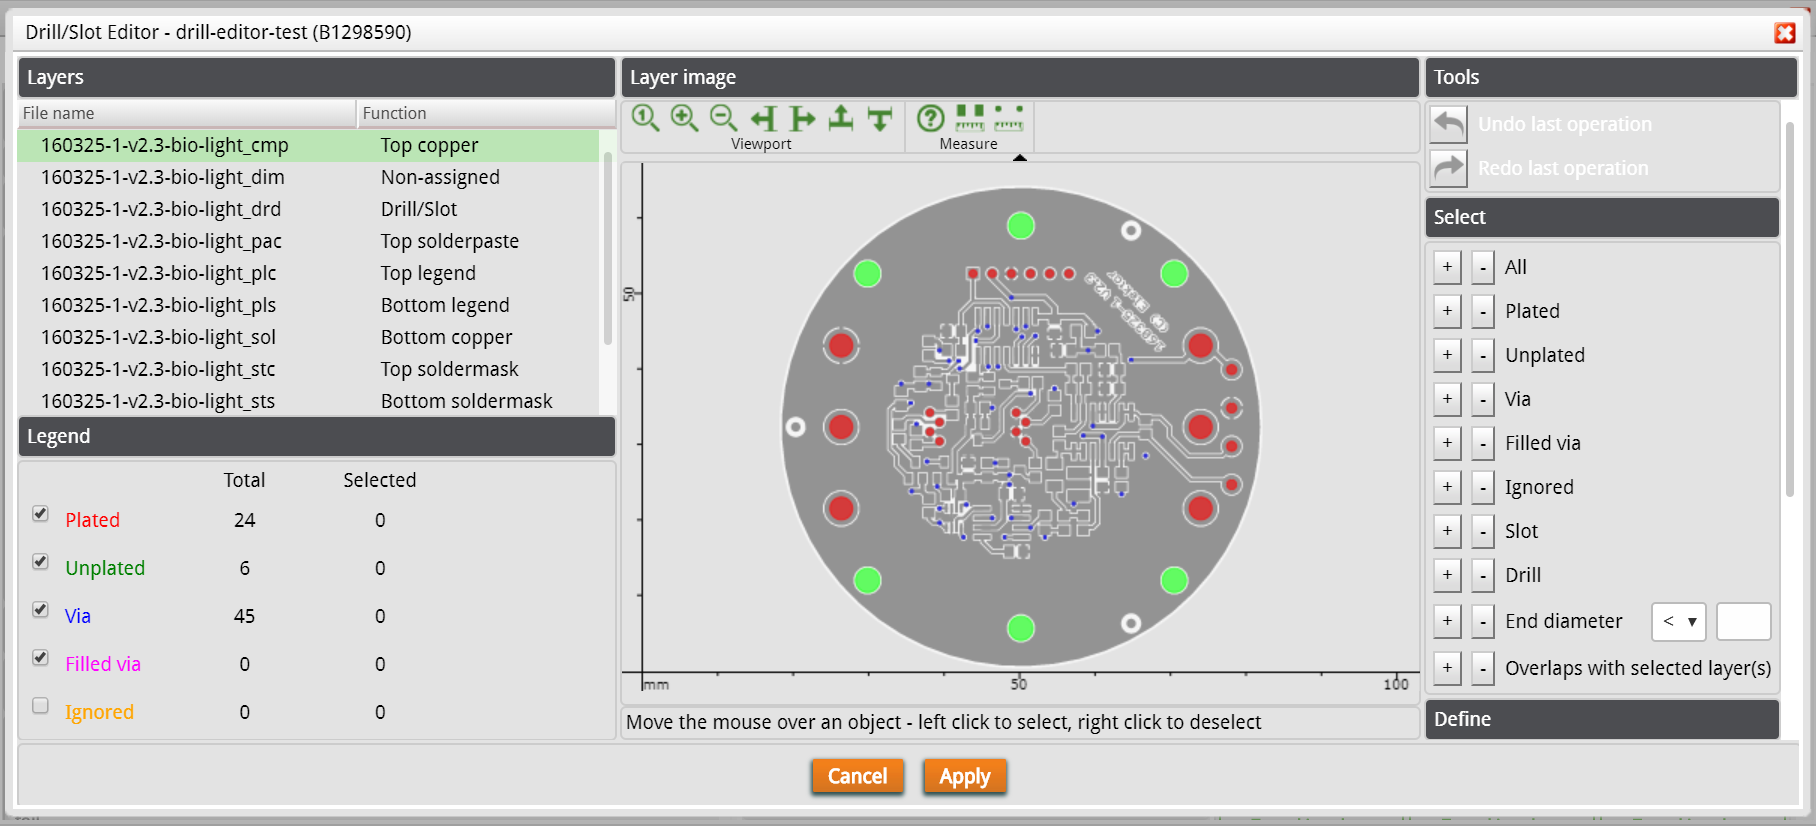Click the redo arrow icon
Viewport: 1816px width, 826px height.
[1448, 168]
